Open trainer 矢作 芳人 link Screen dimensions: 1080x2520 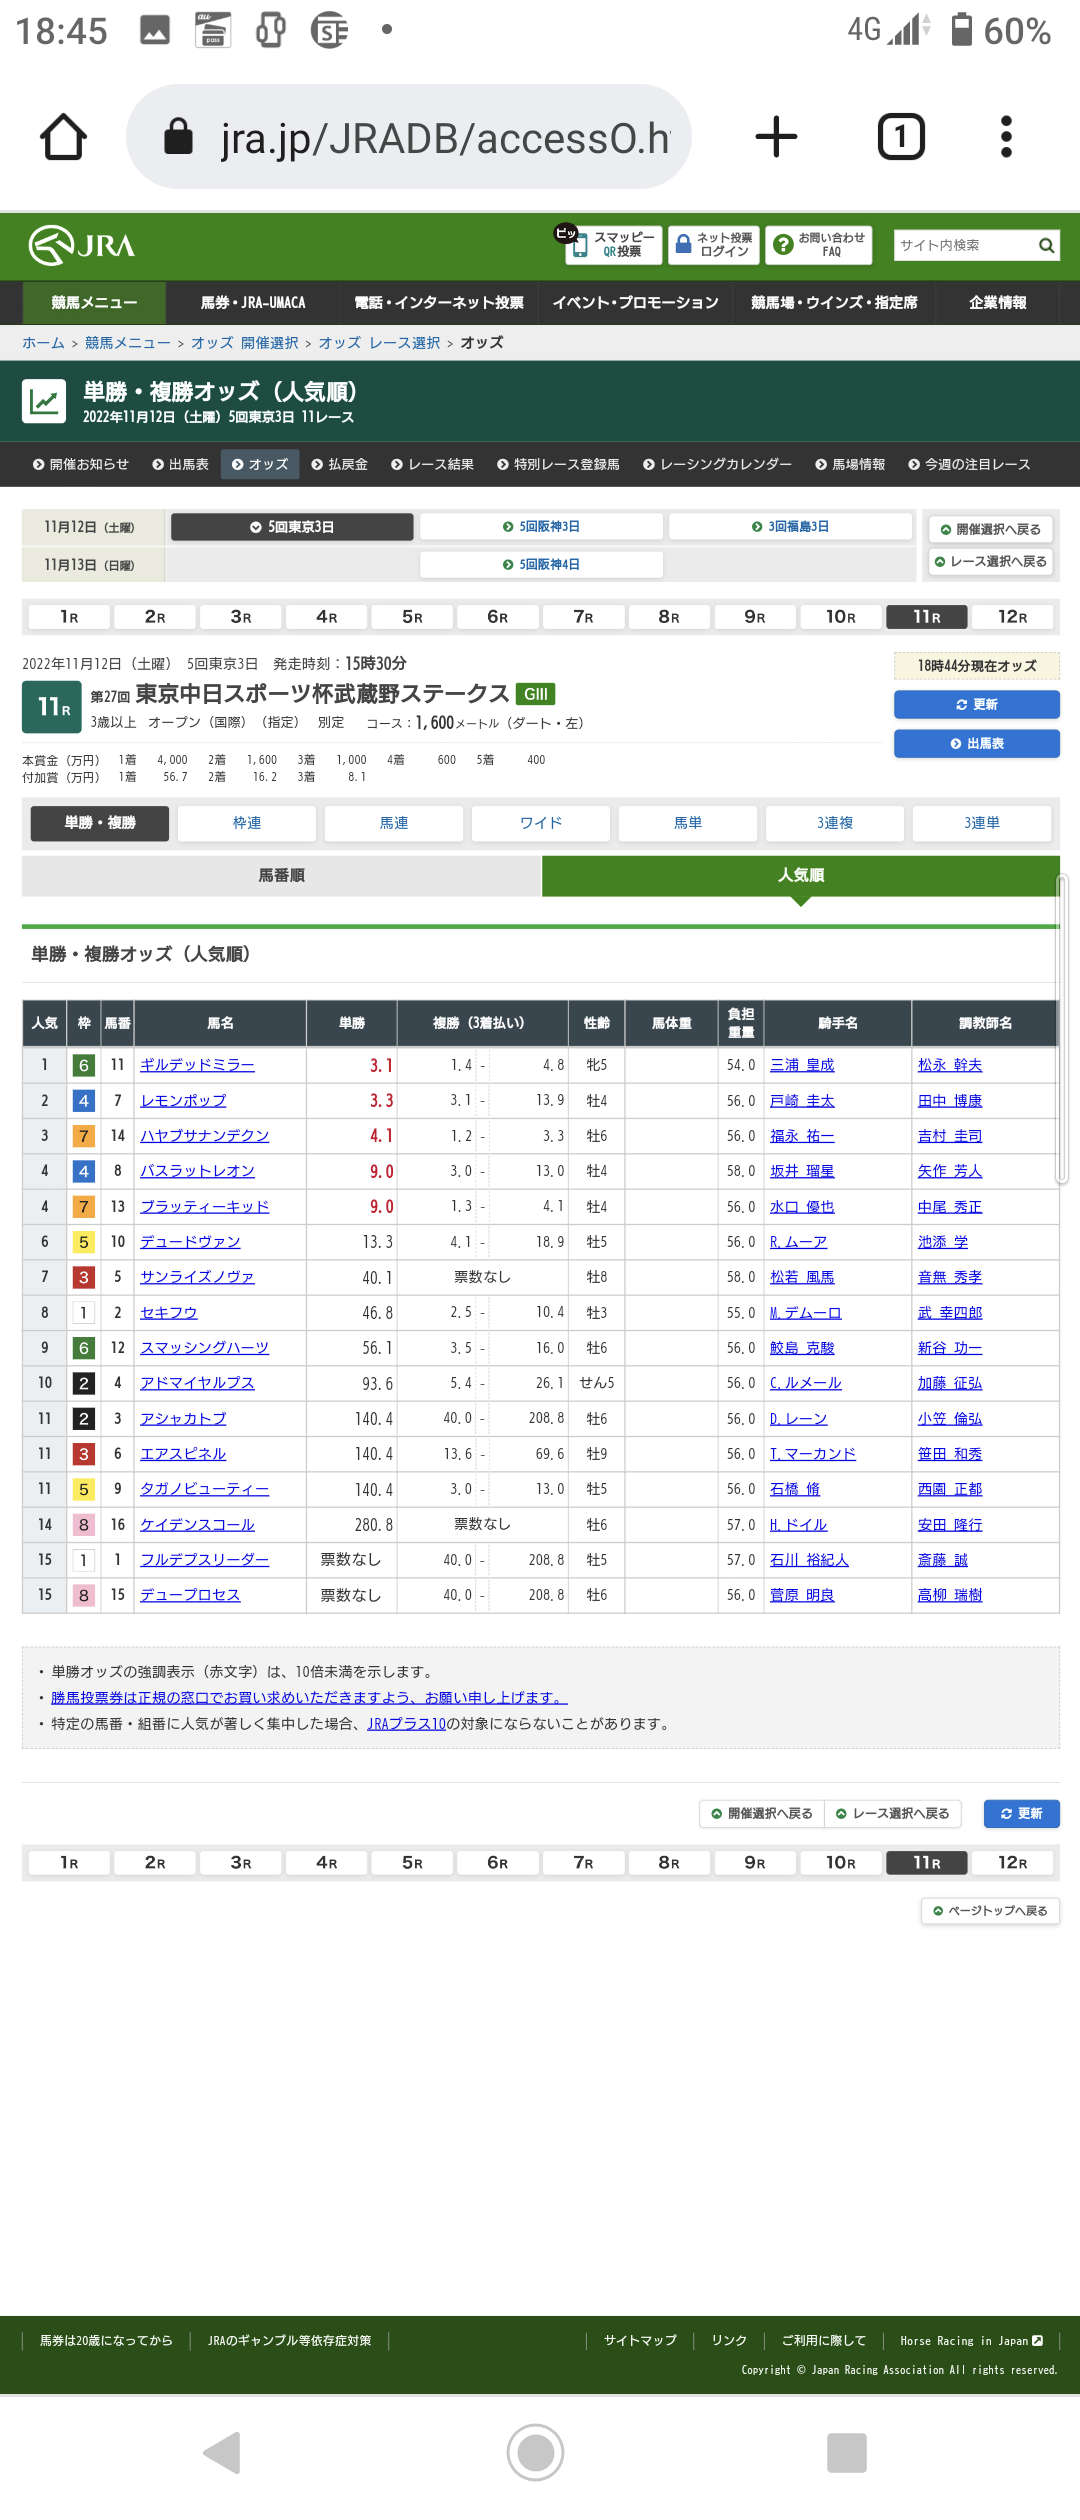(950, 1171)
